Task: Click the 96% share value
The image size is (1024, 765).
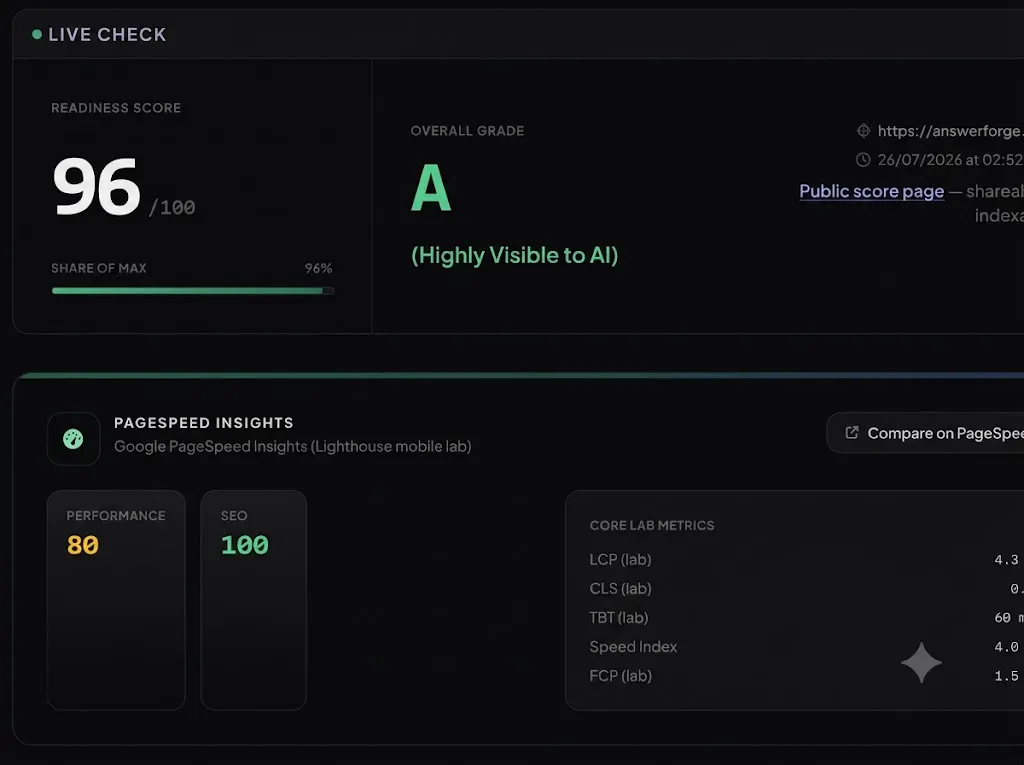Action: (319, 269)
